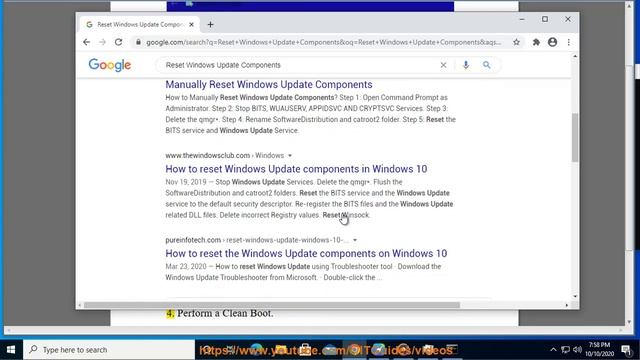Select the Reset Windows Update Components tab

[x=139, y=24]
